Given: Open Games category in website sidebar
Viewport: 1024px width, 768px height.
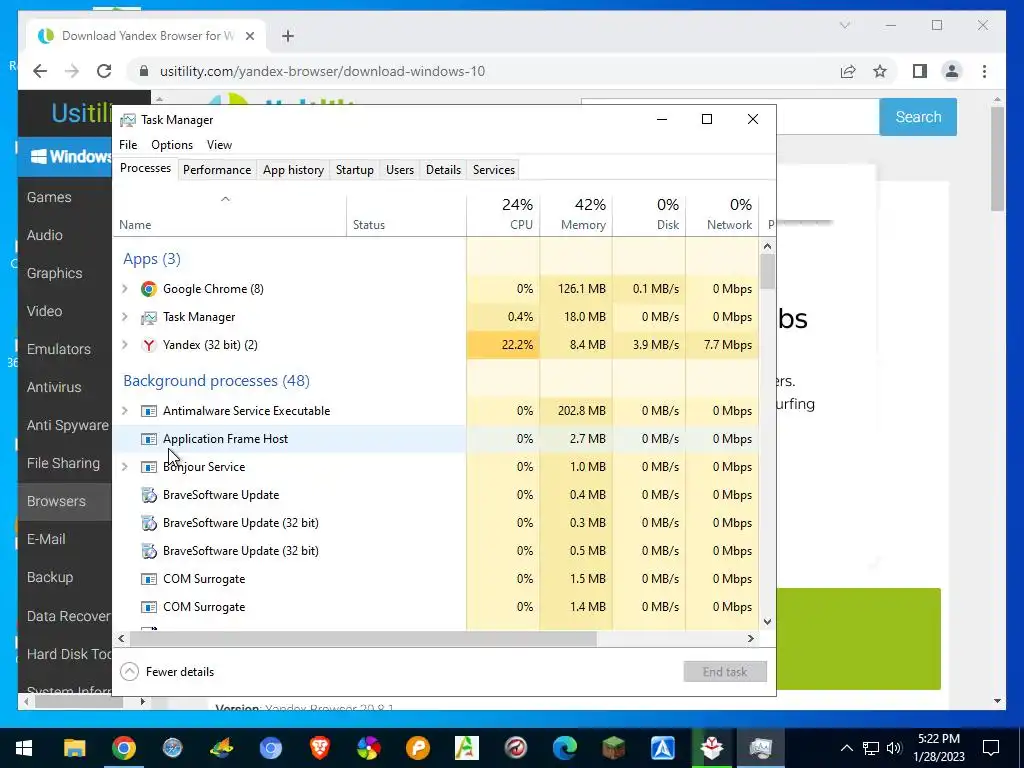Looking at the screenshot, I should [49, 197].
